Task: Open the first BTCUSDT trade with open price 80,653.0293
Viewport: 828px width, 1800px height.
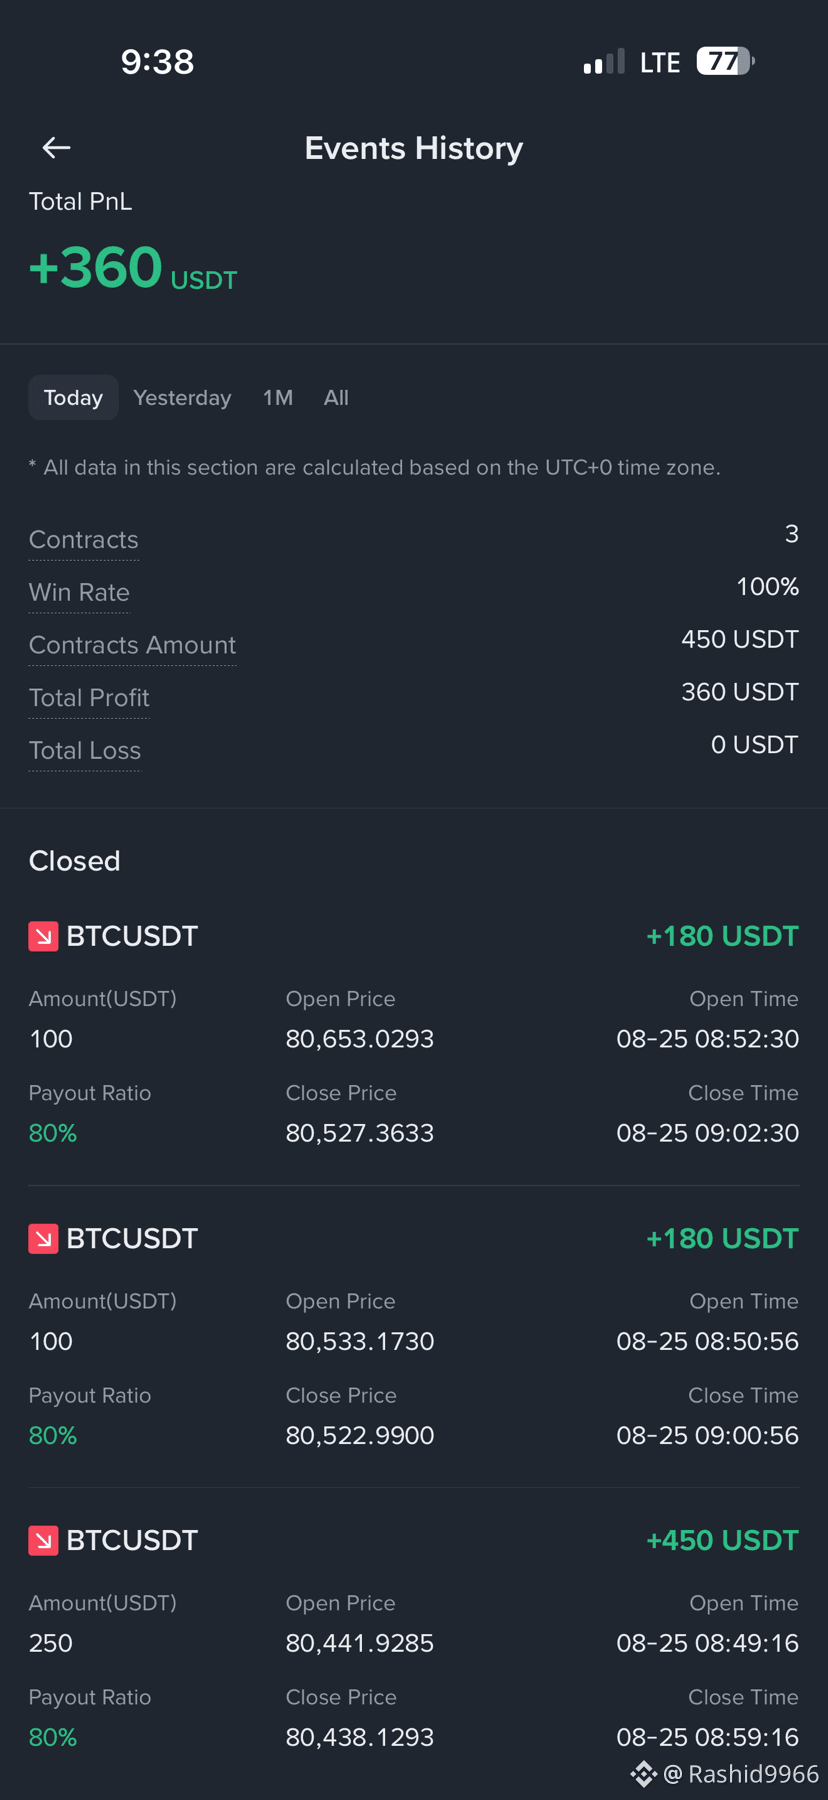Action: (x=414, y=1035)
